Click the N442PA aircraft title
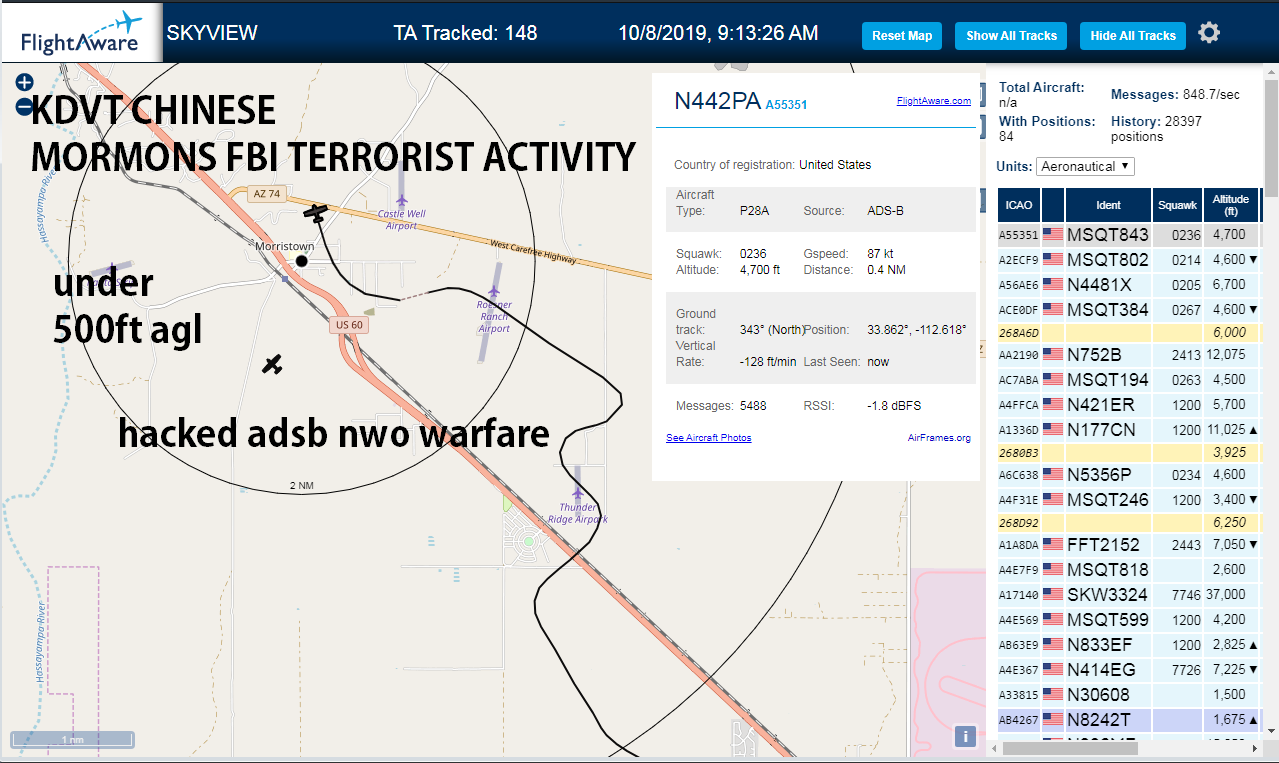The width and height of the screenshot is (1279, 763). click(x=717, y=101)
